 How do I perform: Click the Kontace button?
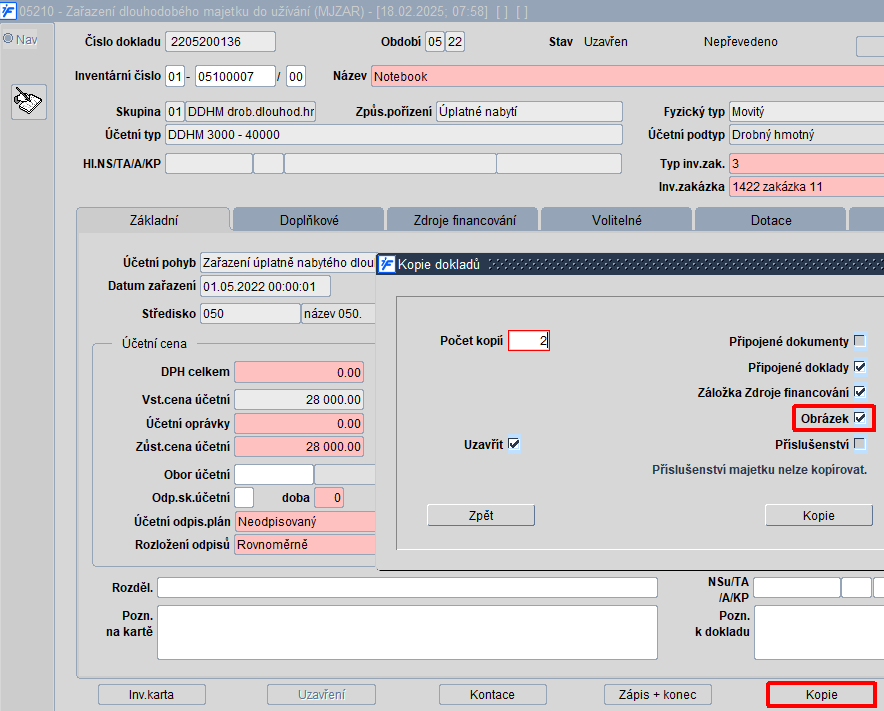(492, 695)
